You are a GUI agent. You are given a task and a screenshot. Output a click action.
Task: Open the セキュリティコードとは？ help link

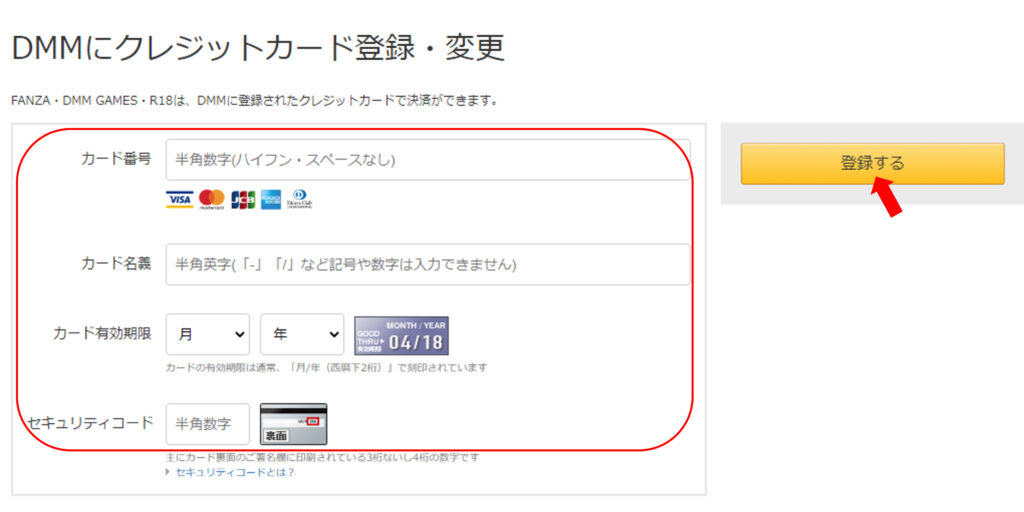click(x=235, y=472)
